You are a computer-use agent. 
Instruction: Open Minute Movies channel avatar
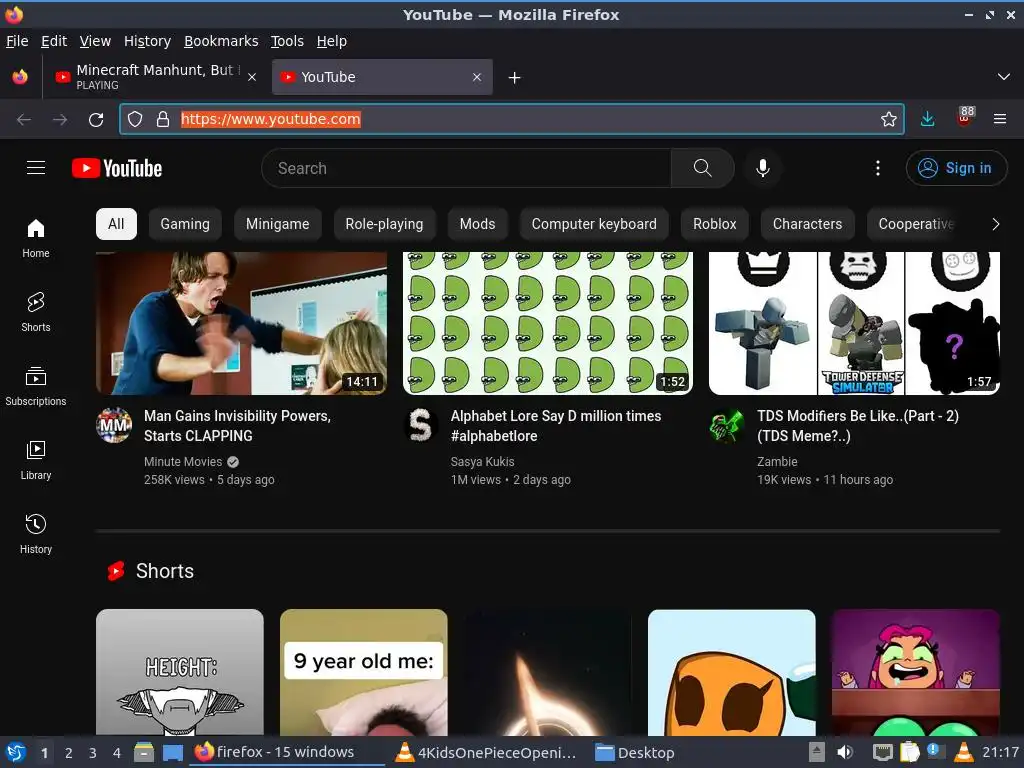[114, 425]
